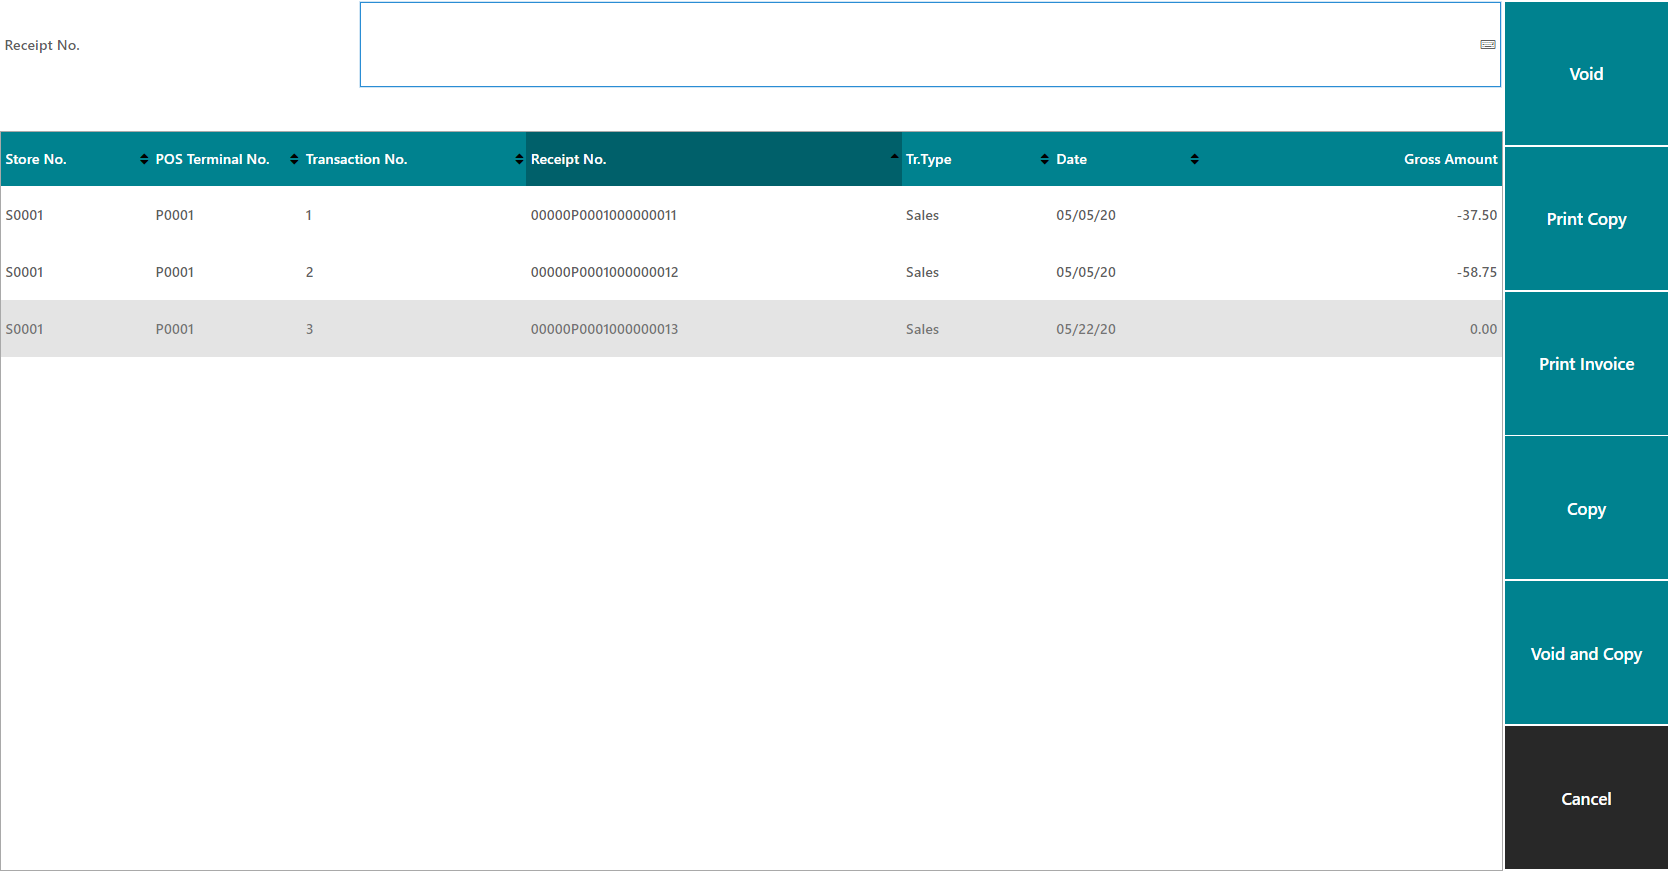
Task: Open the on-screen keyboard icon in Receipt field
Action: click(1487, 45)
